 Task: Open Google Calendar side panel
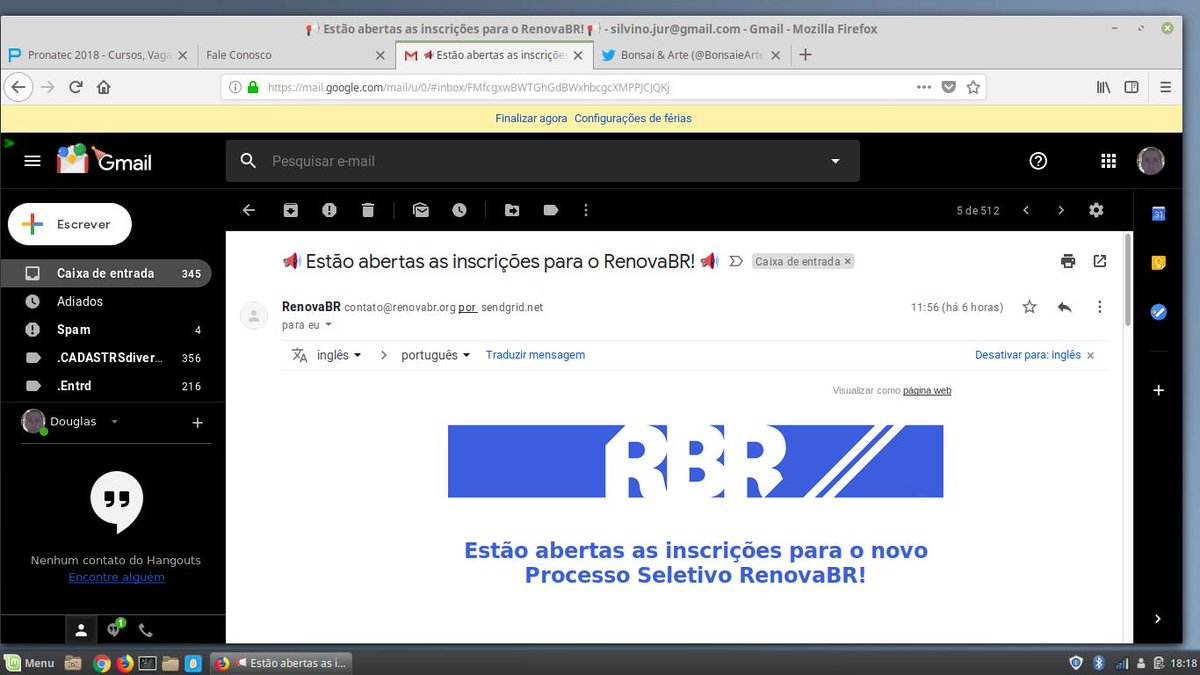1159,213
